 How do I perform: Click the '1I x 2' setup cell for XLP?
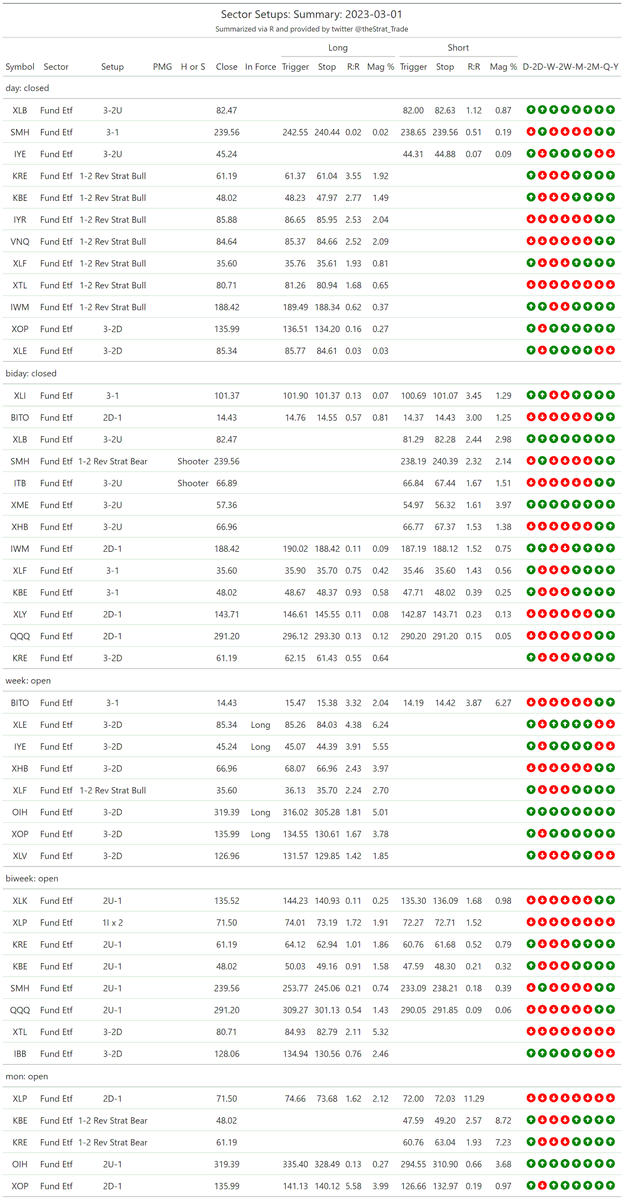point(112,923)
